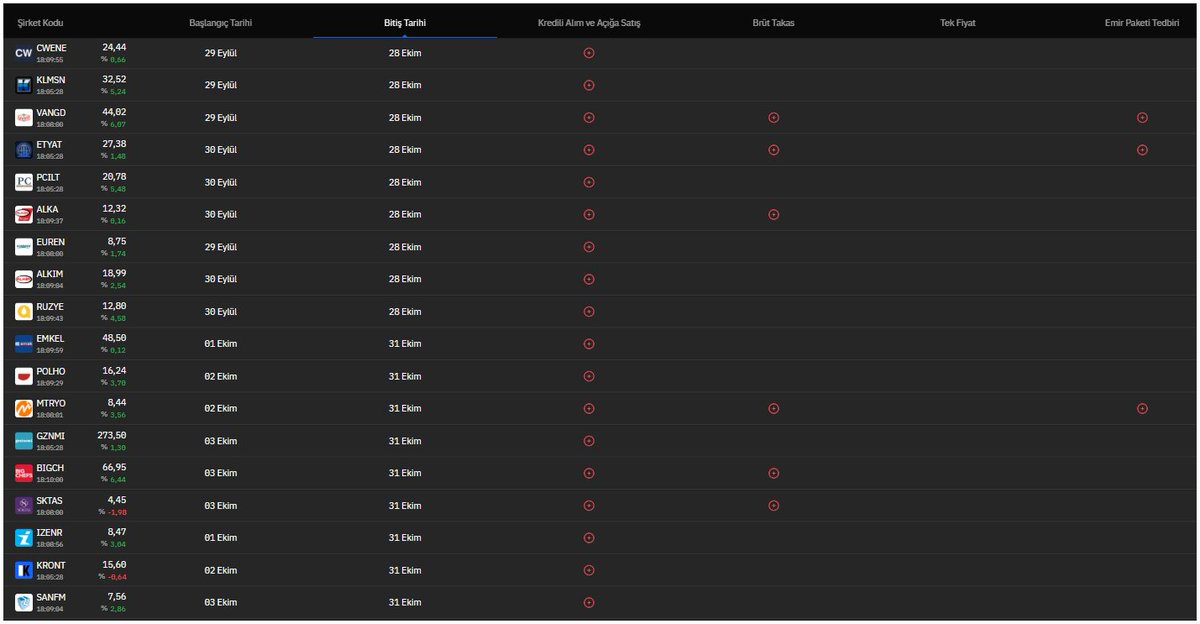Click the KLMSN company logo icon
Viewport: 1200px width, 624px height.
coord(24,86)
